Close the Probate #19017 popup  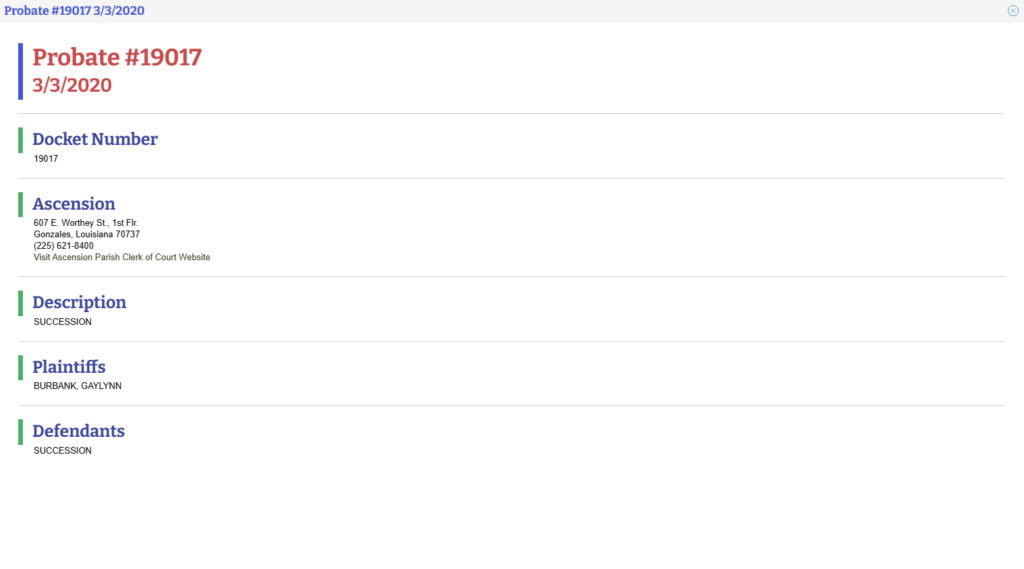[x=1013, y=10]
